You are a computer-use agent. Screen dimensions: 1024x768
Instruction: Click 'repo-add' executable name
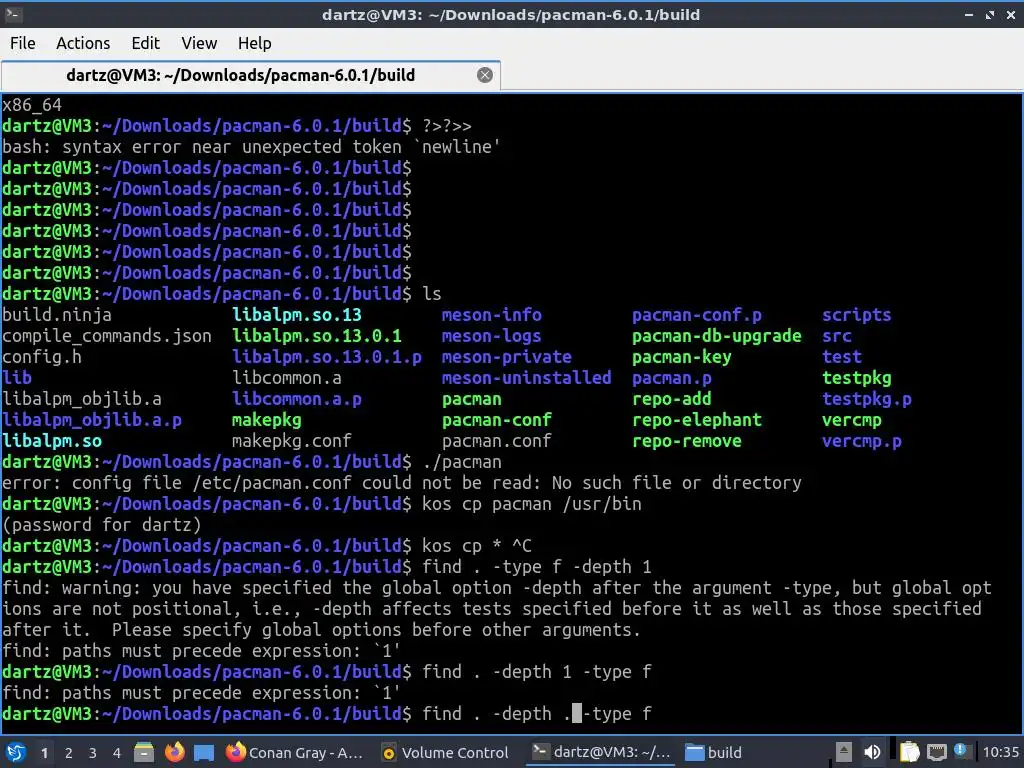671,399
